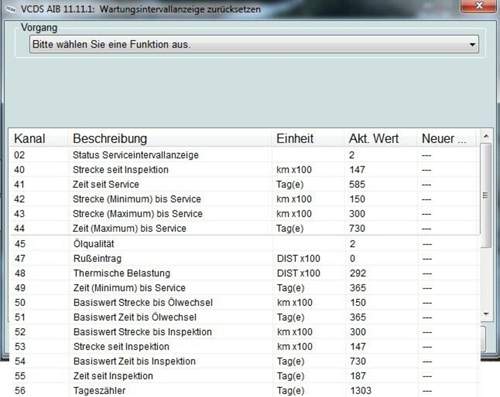The width and height of the screenshot is (500, 397).
Task: Select row Zeit seit Inspektion
Action: pyautogui.click(x=245, y=376)
